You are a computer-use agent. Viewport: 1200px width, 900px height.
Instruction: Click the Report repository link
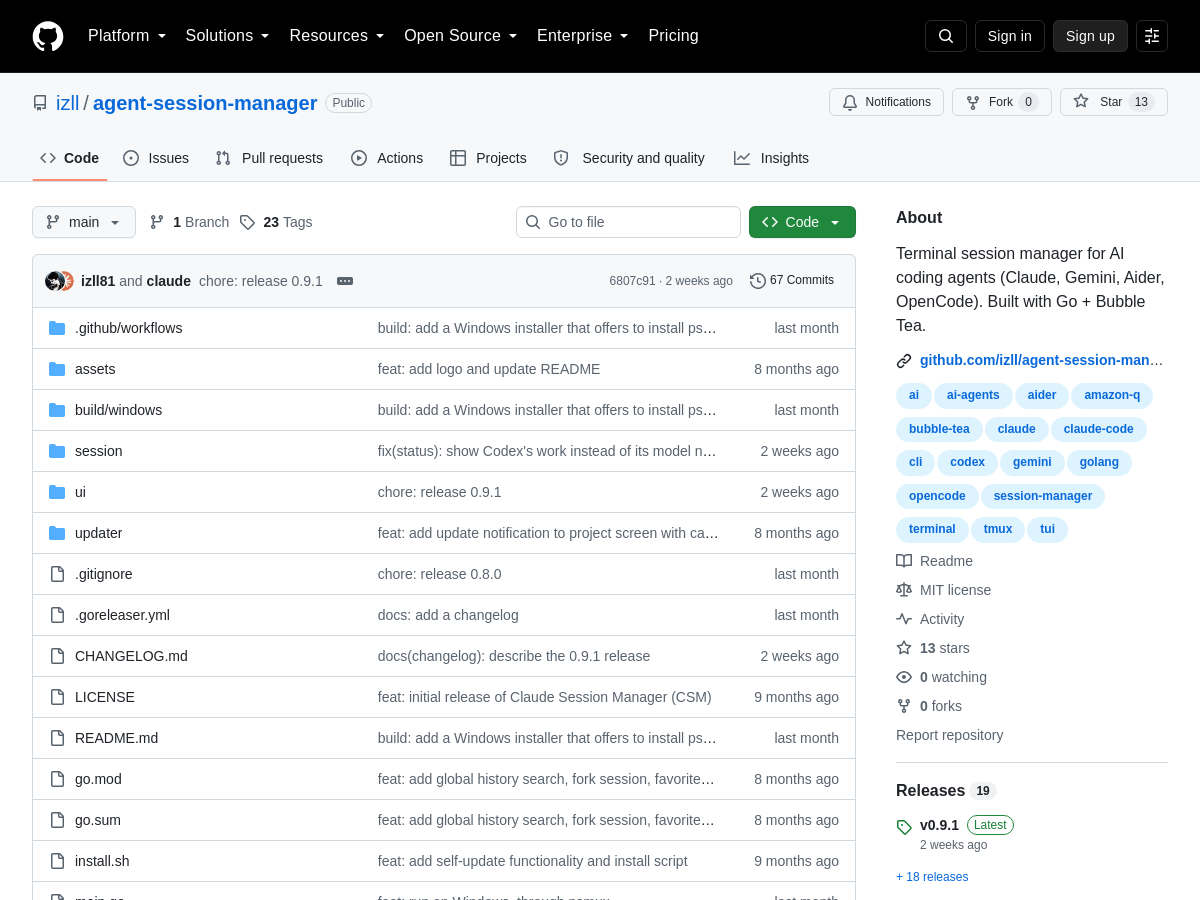tap(949, 735)
